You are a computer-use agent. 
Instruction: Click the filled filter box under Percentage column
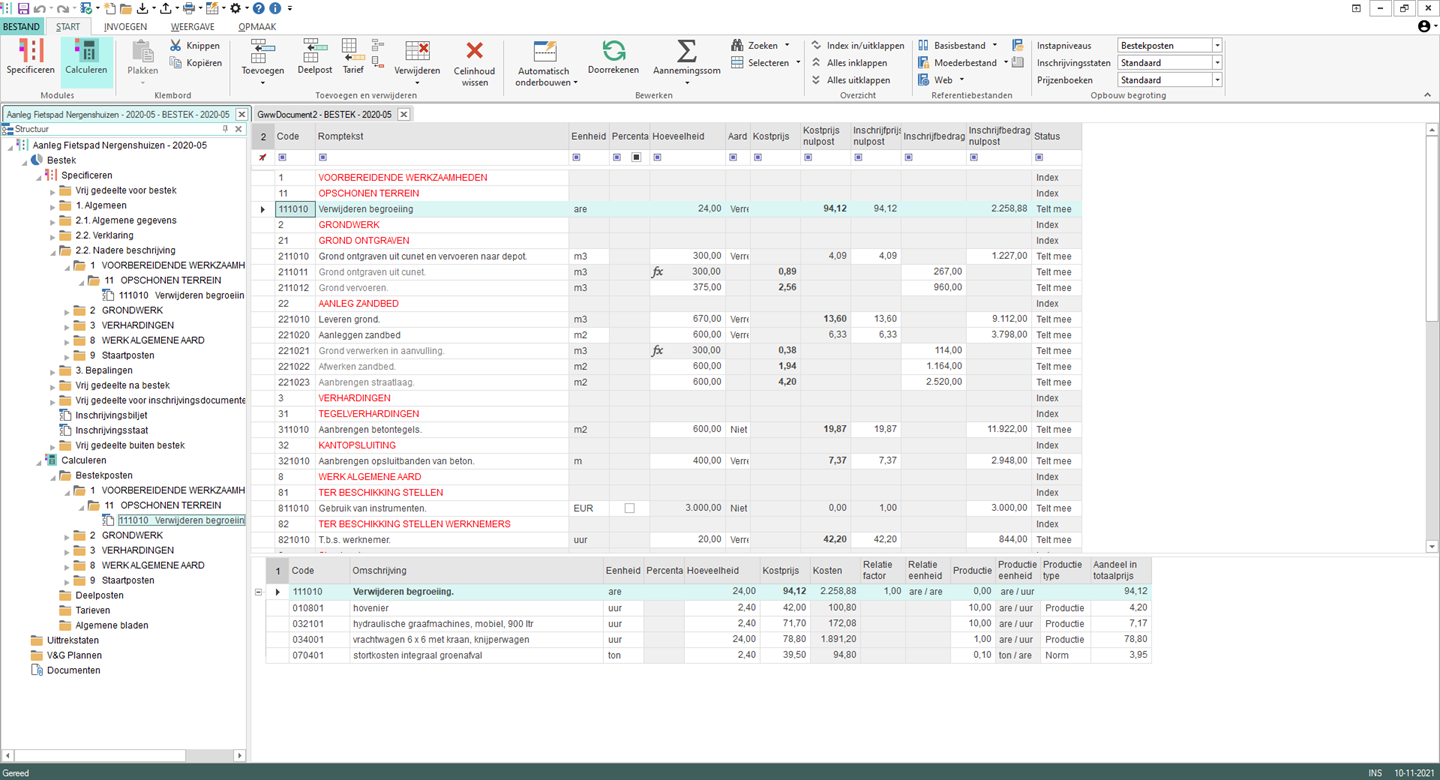tap(637, 157)
